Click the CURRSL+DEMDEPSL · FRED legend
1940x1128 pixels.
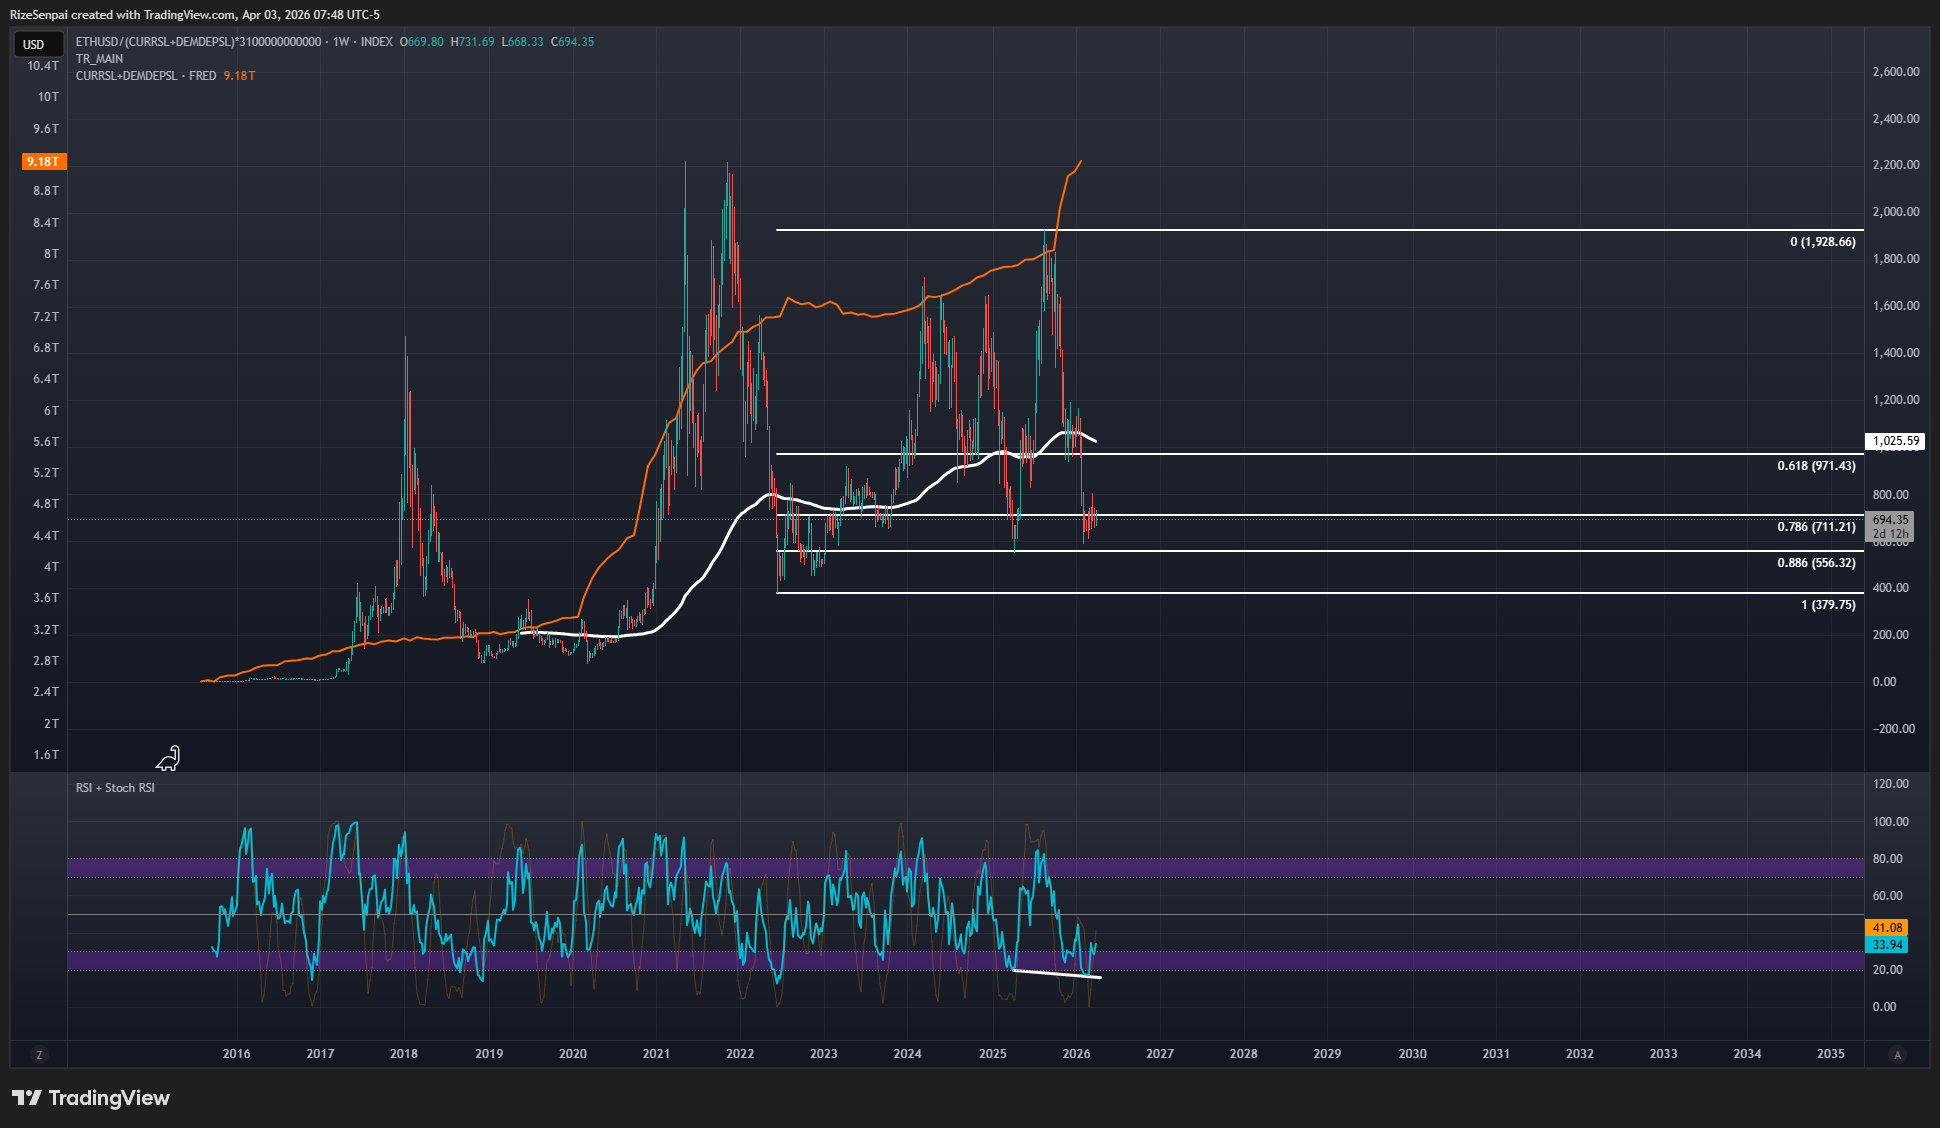click(x=146, y=76)
